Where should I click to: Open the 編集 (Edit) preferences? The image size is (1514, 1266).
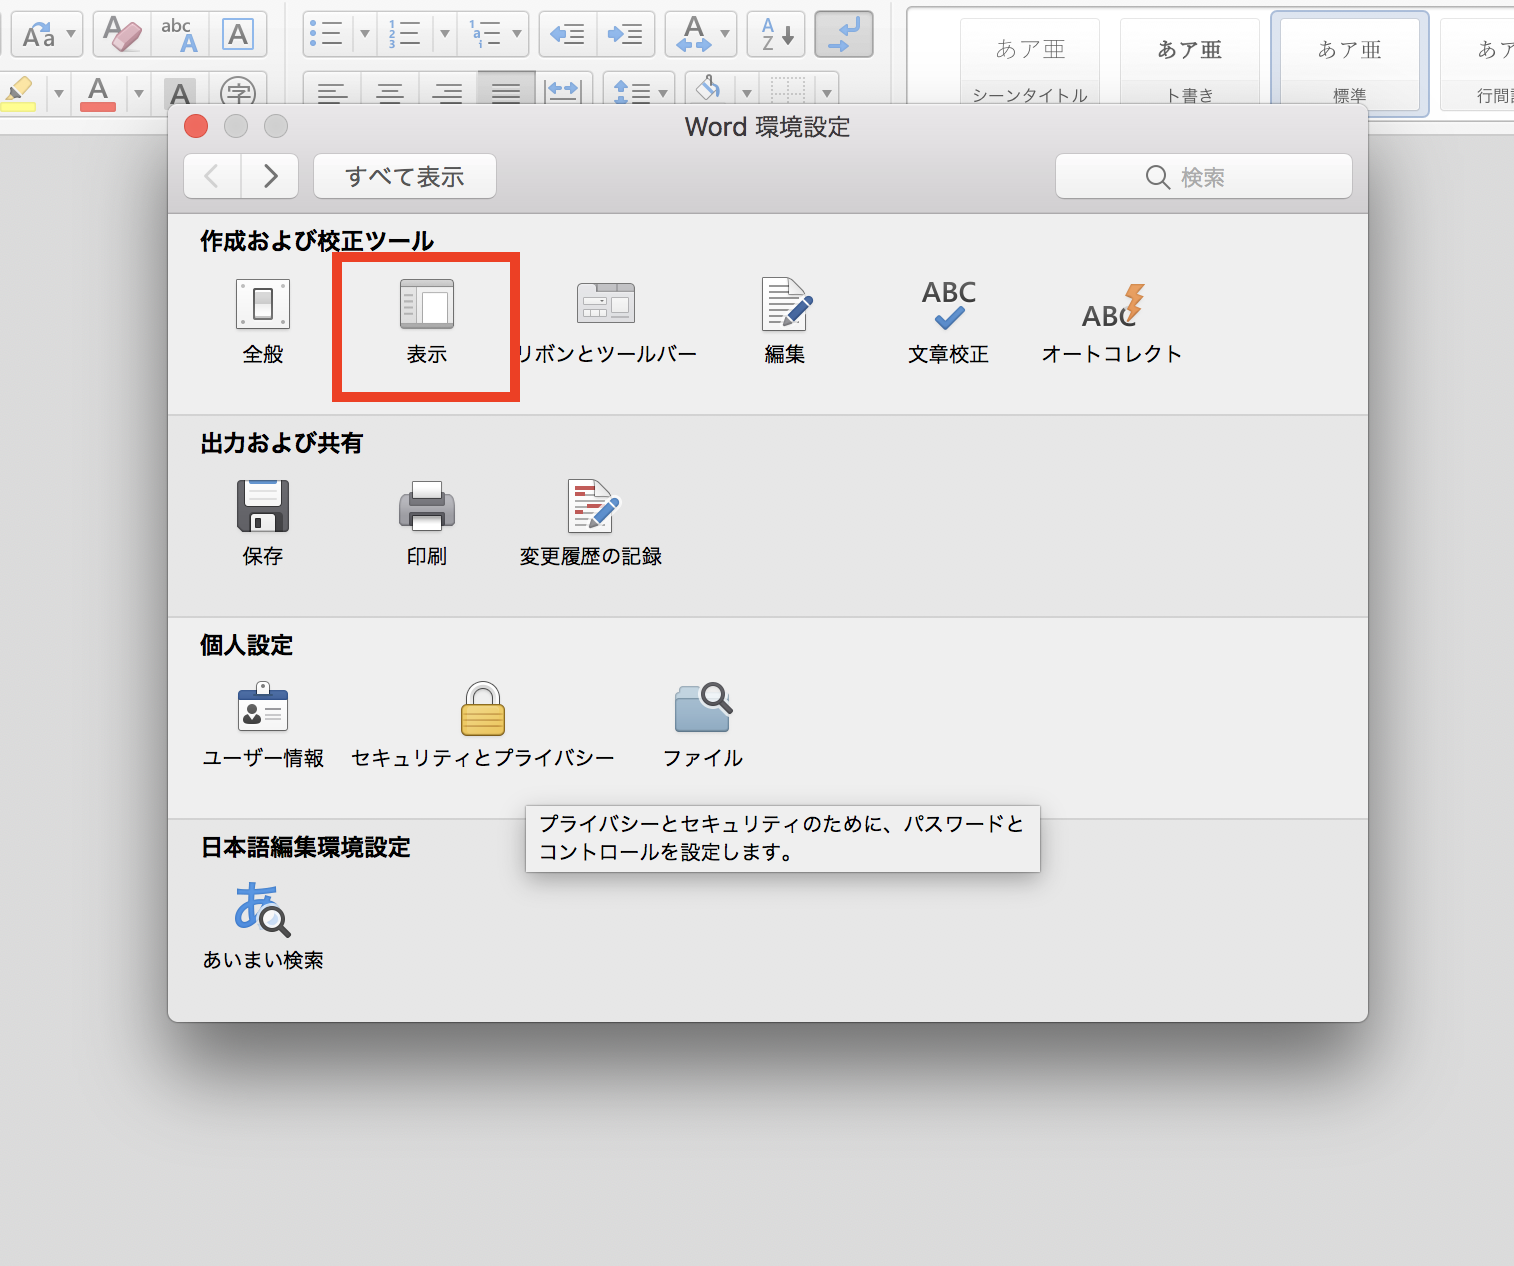tap(786, 321)
